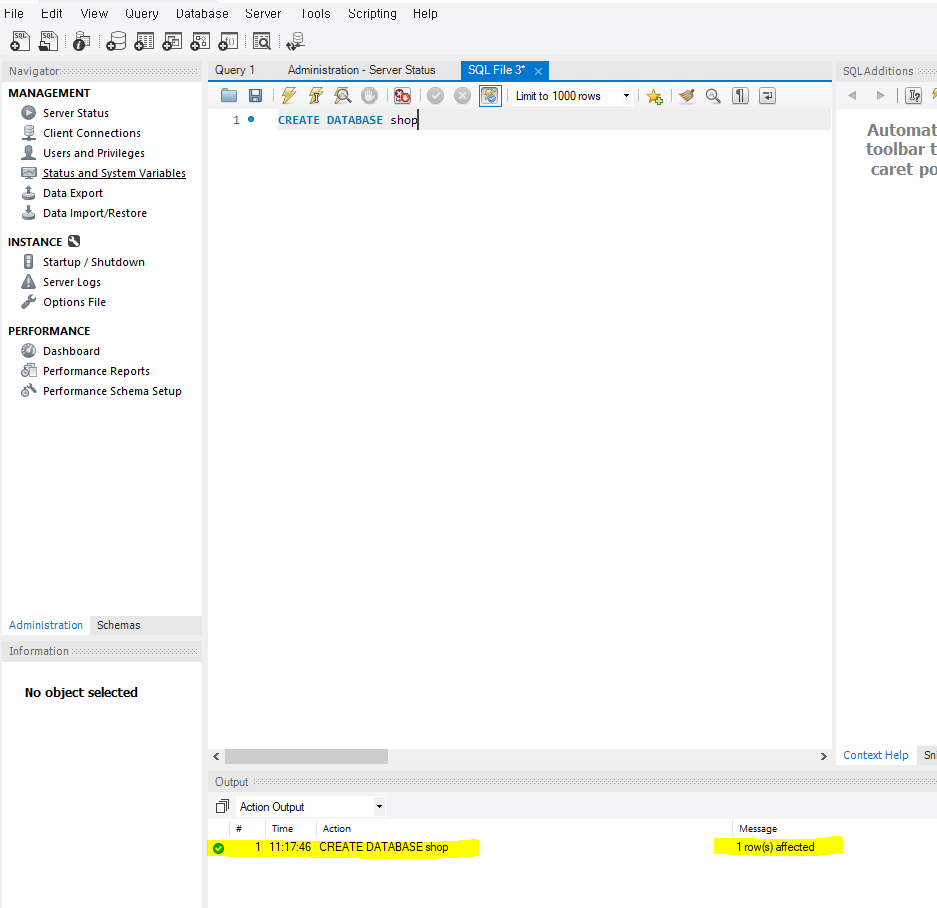Save script to file disk icon
The height and width of the screenshot is (908, 937).
(255, 96)
